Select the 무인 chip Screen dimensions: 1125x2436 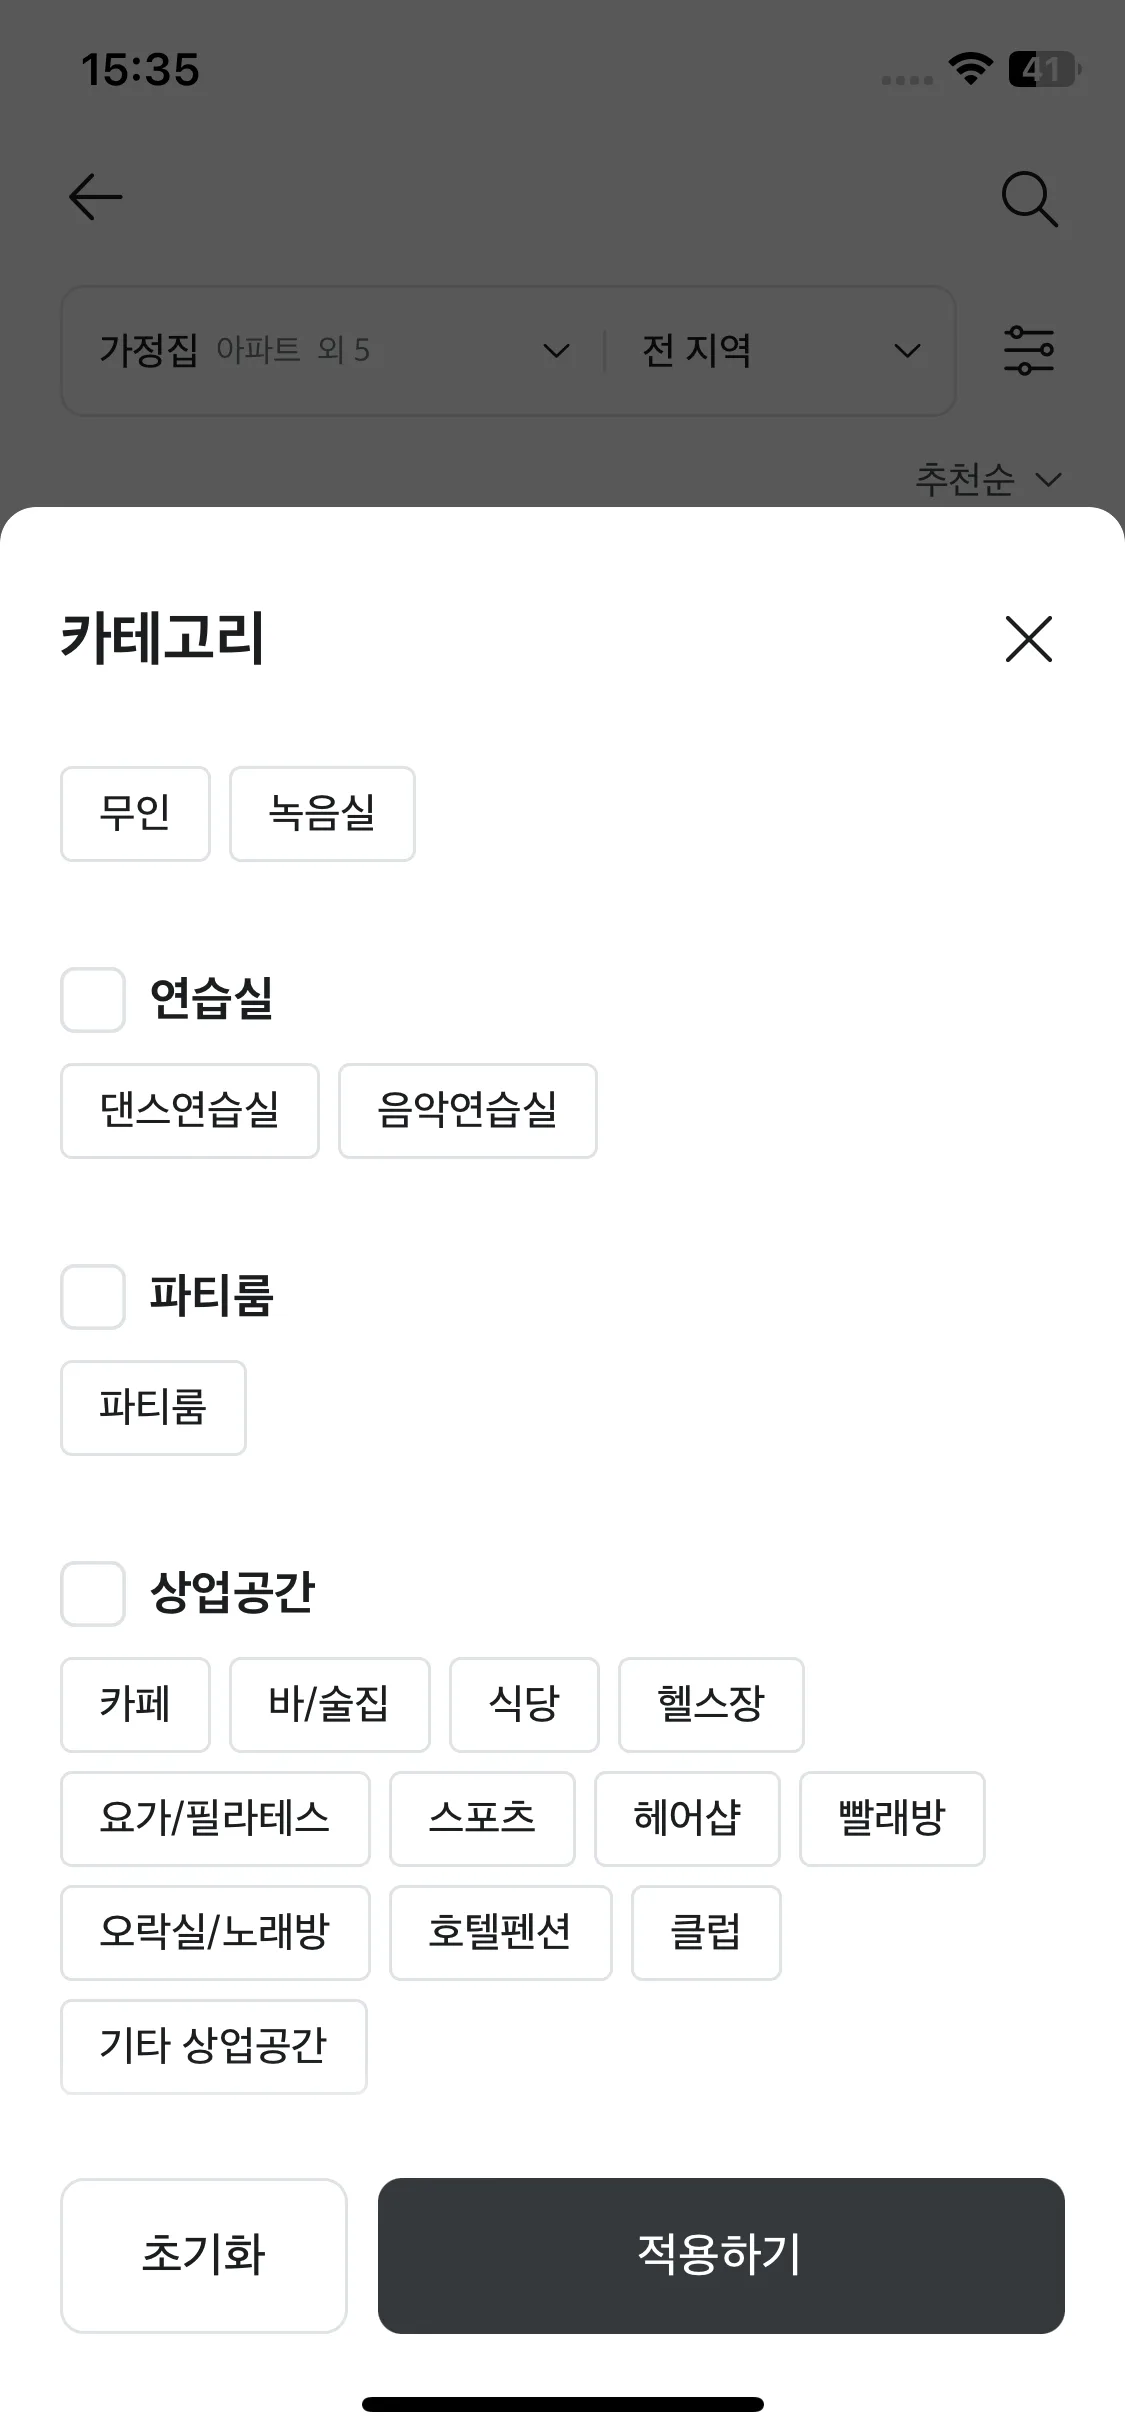click(x=135, y=814)
